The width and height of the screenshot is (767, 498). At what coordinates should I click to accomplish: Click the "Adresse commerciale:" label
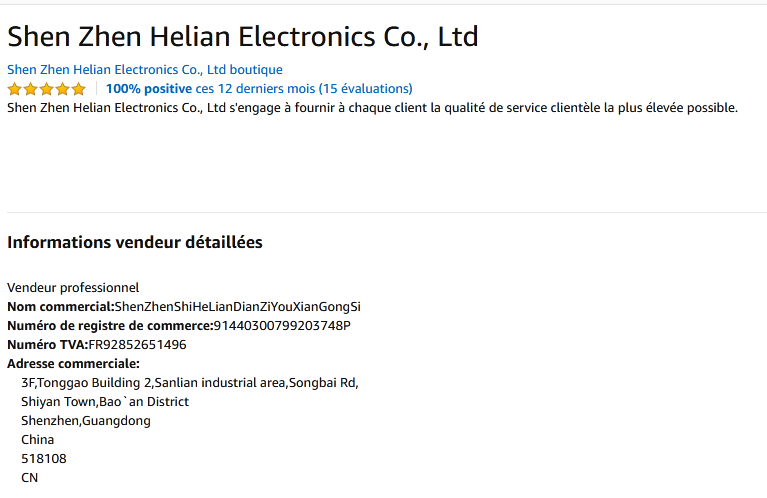tap(73, 364)
